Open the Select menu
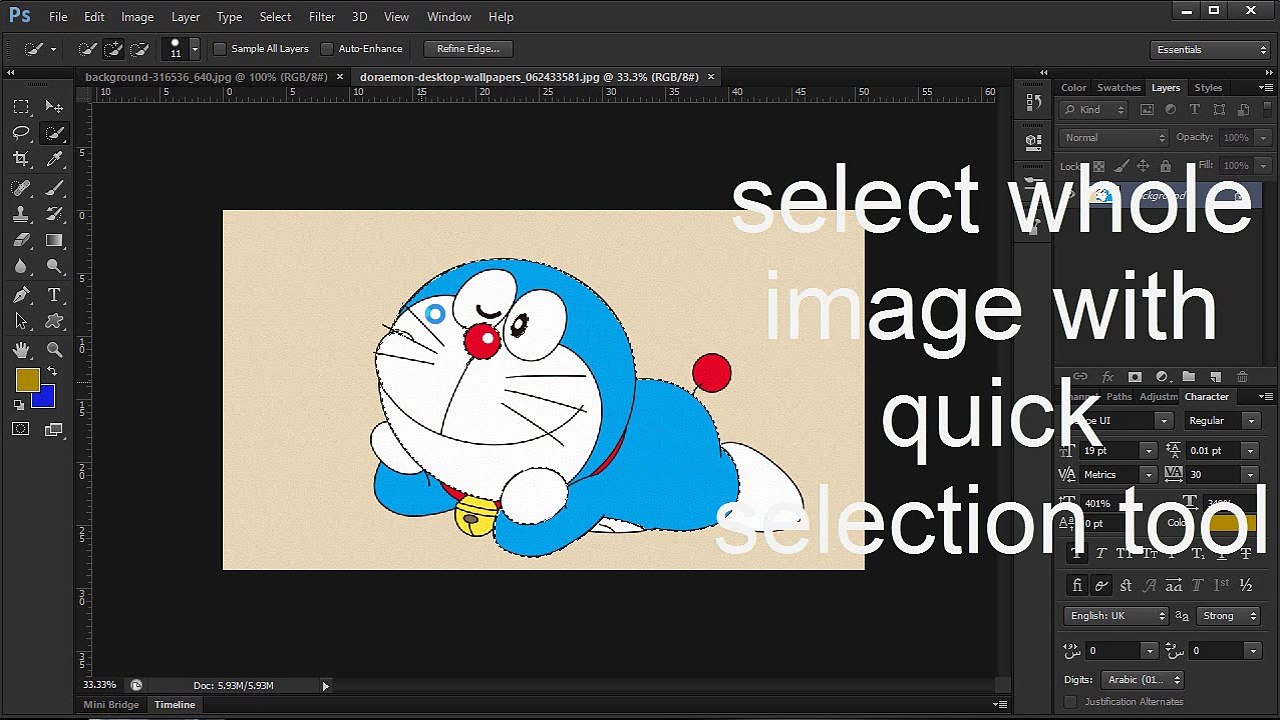Image resolution: width=1280 pixels, height=720 pixels. [275, 17]
